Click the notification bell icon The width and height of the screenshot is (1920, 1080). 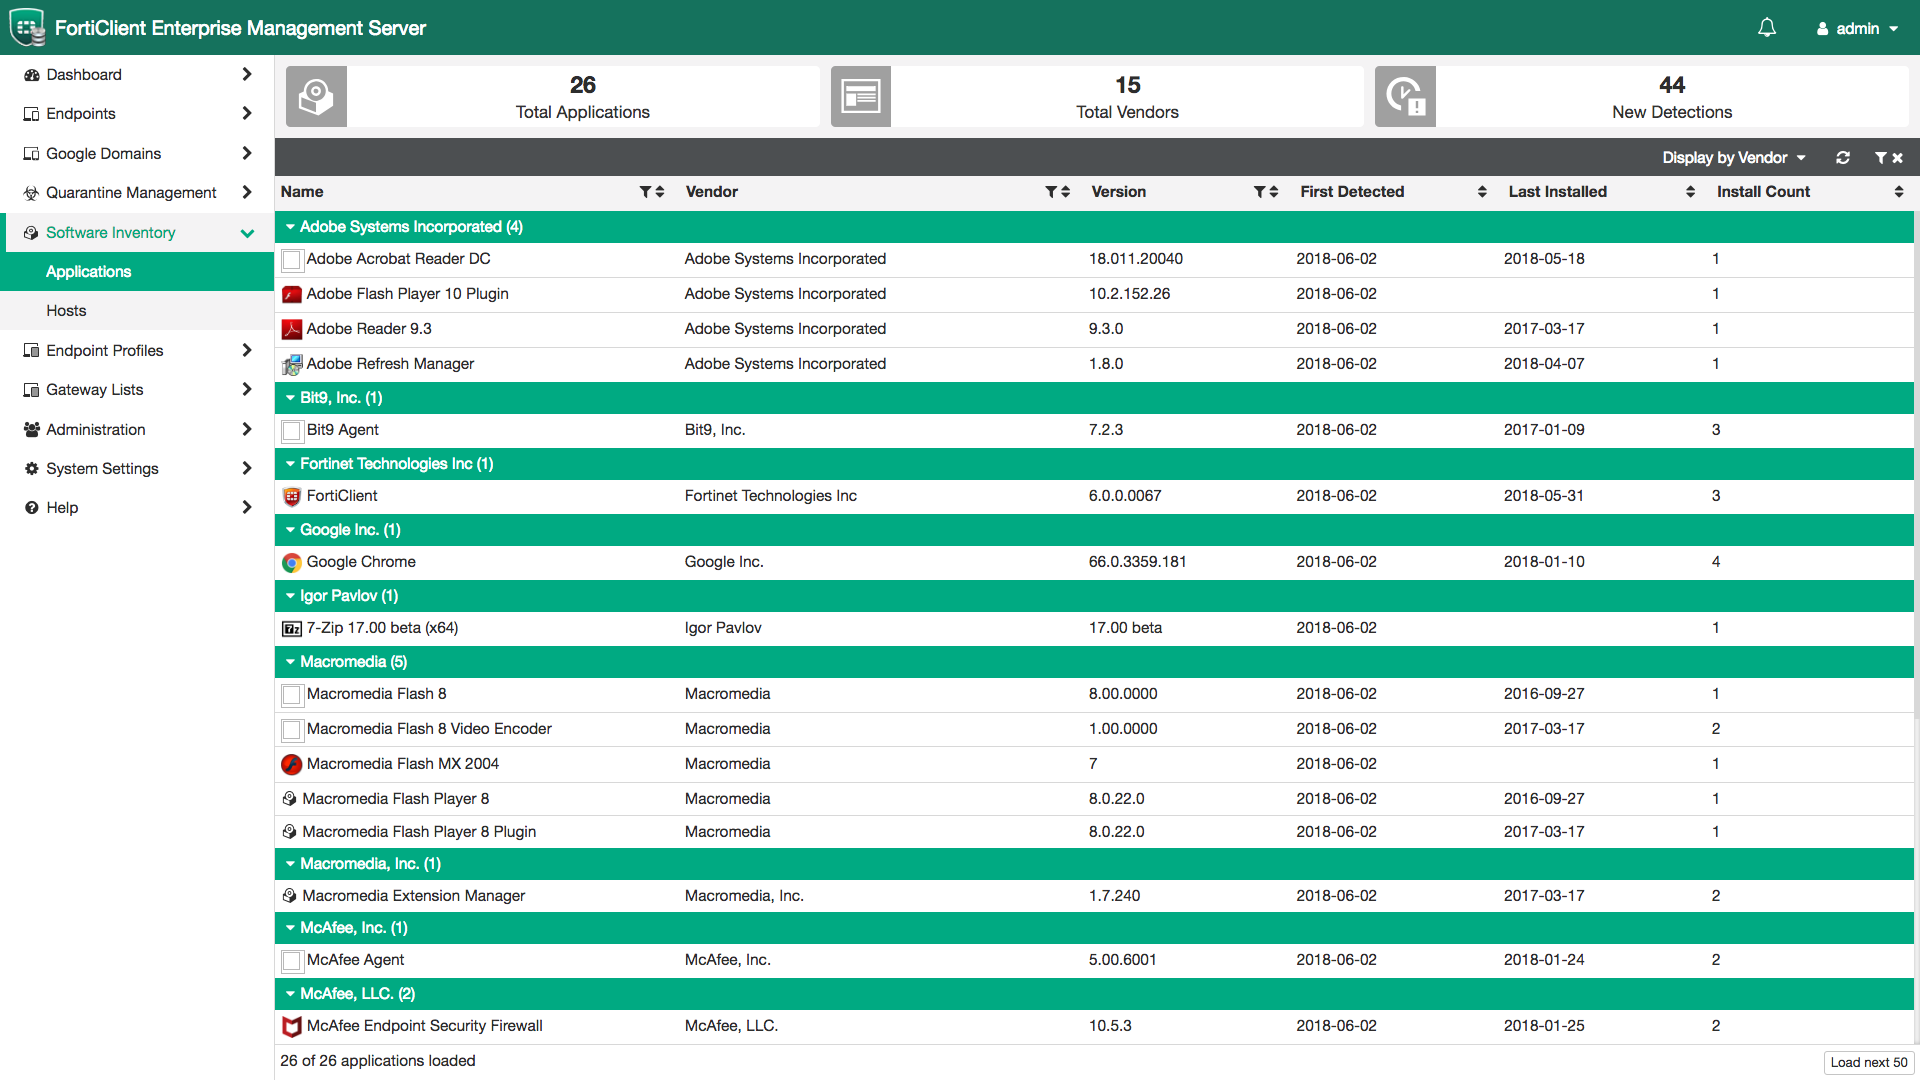[1766, 28]
